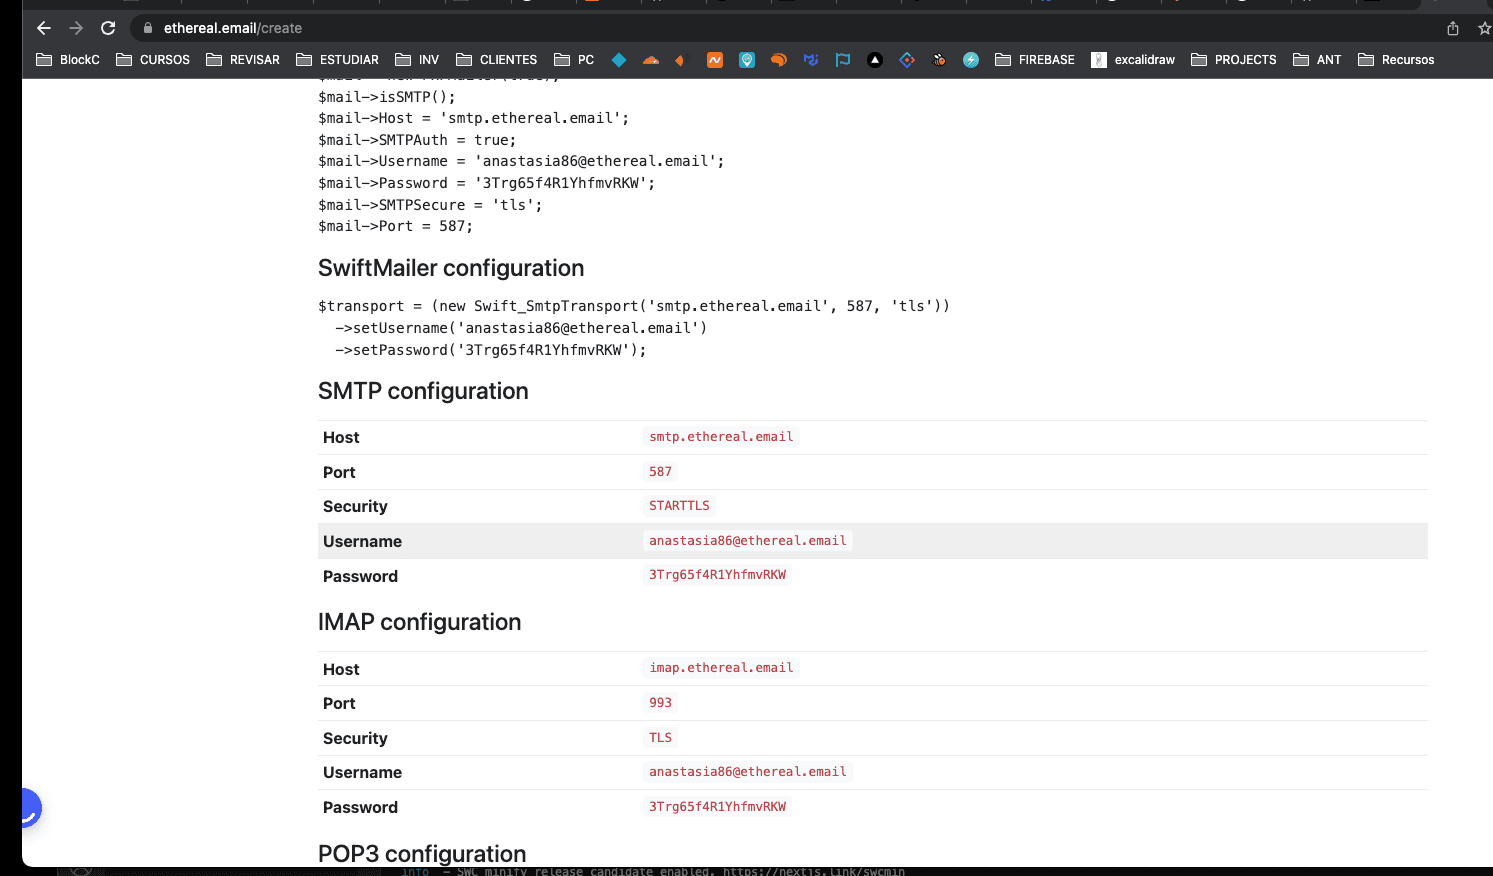1493x876 pixels.
Task: Click the SMTP Username anastasia86@ethereal.email value
Action: (747, 541)
